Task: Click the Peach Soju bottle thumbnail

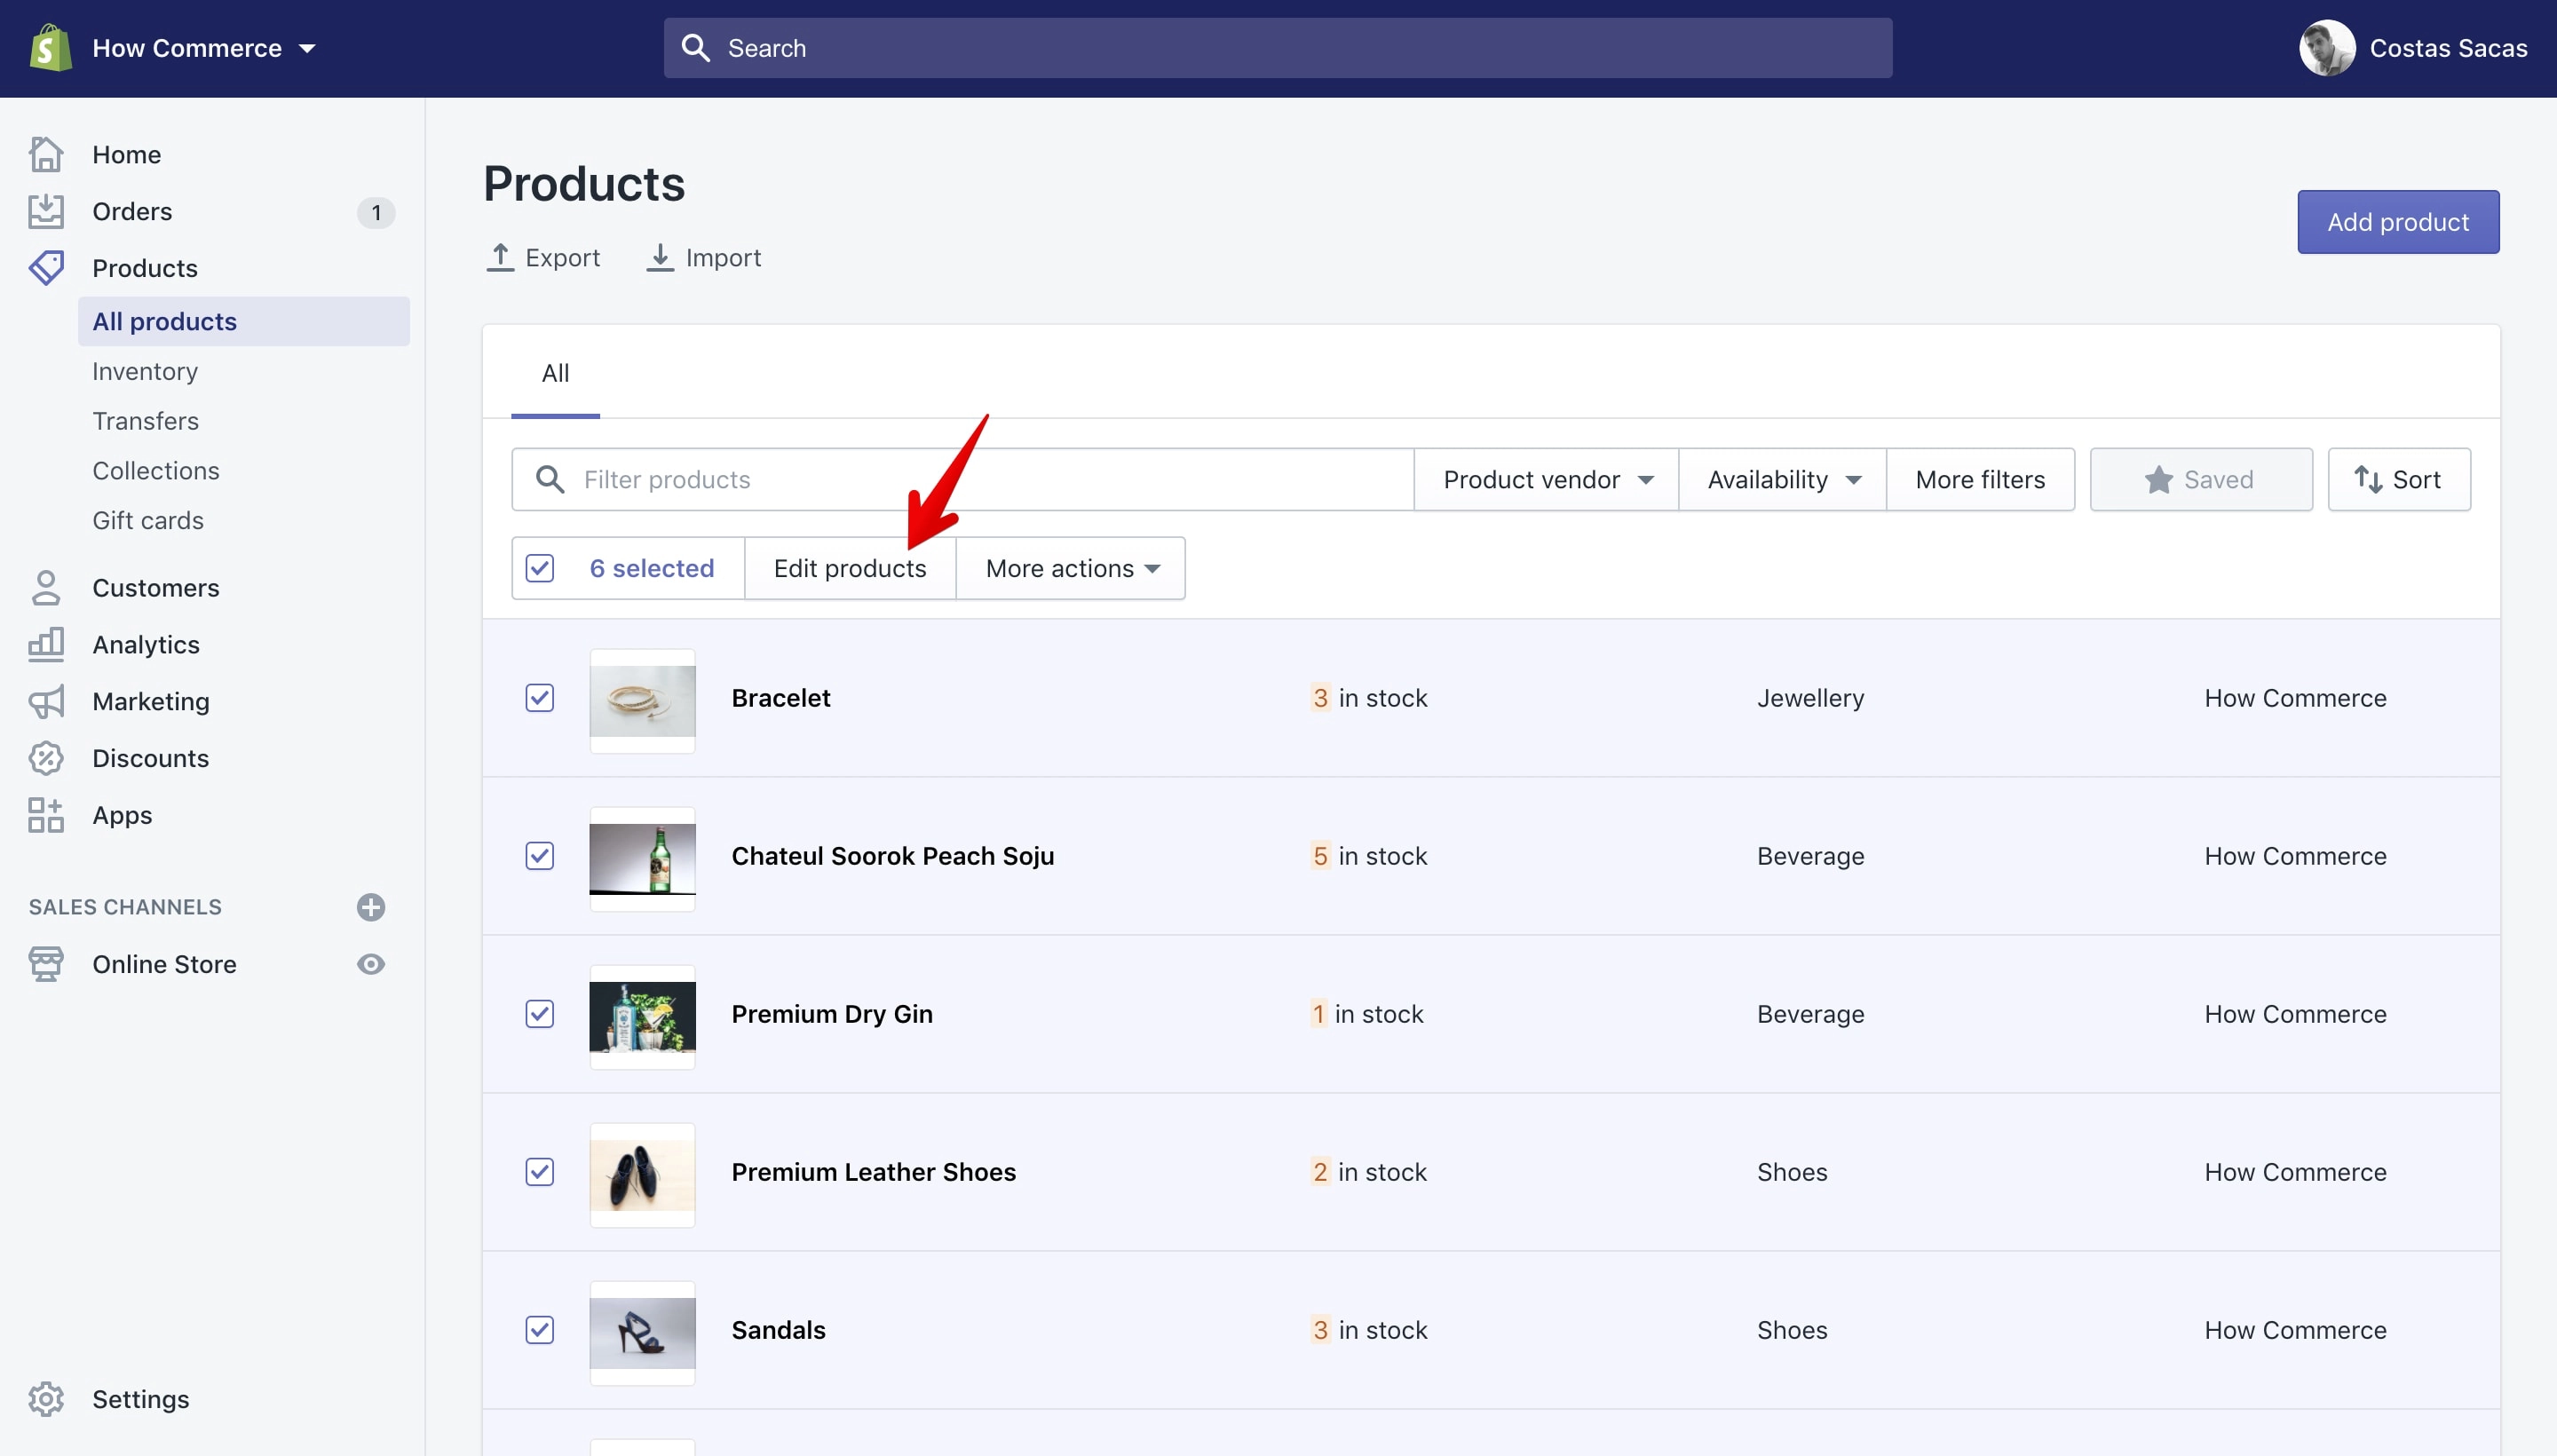Action: click(x=642, y=859)
